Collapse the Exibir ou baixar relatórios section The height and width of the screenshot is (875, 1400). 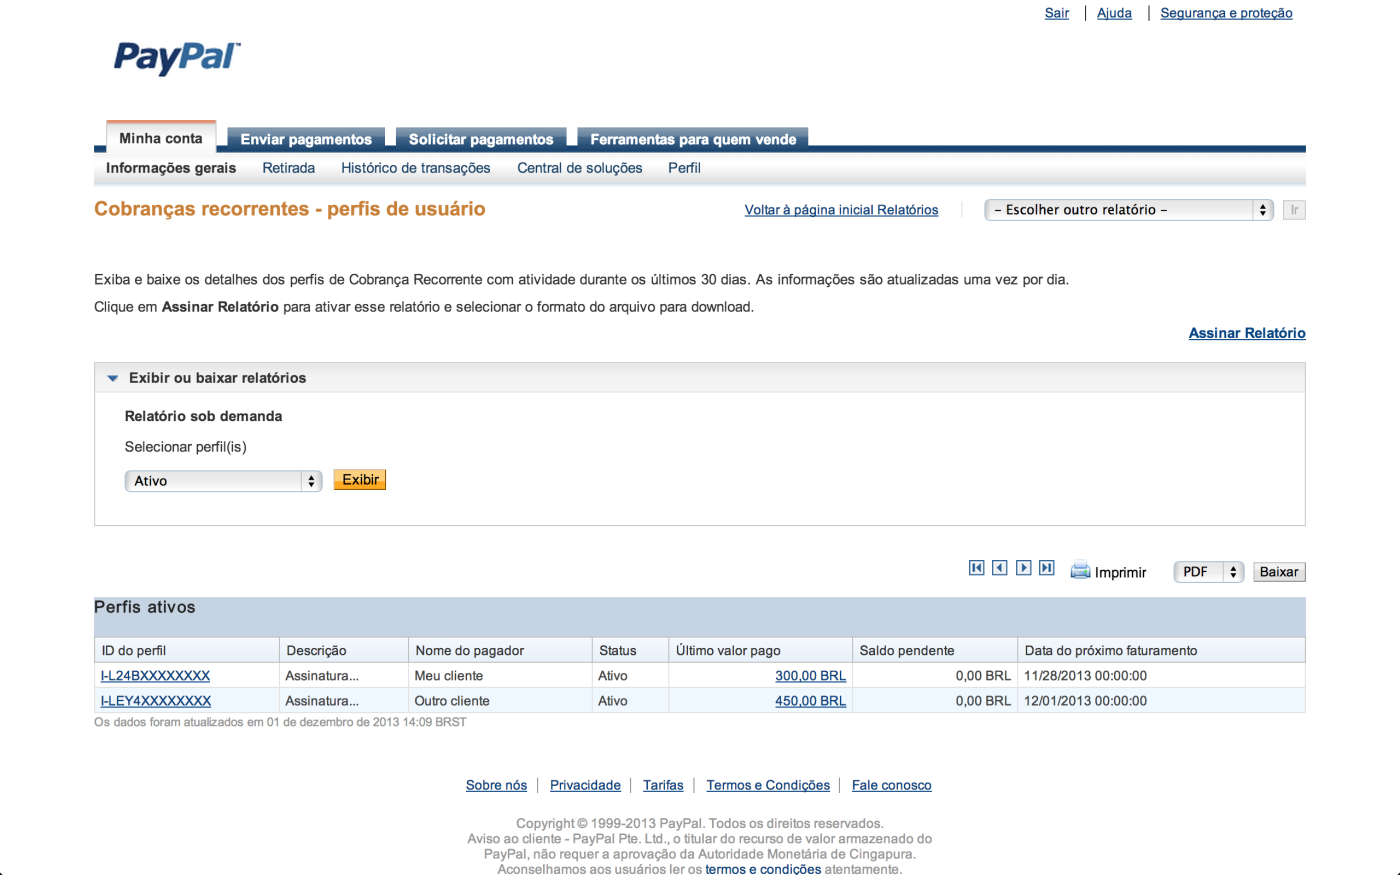(113, 378)
